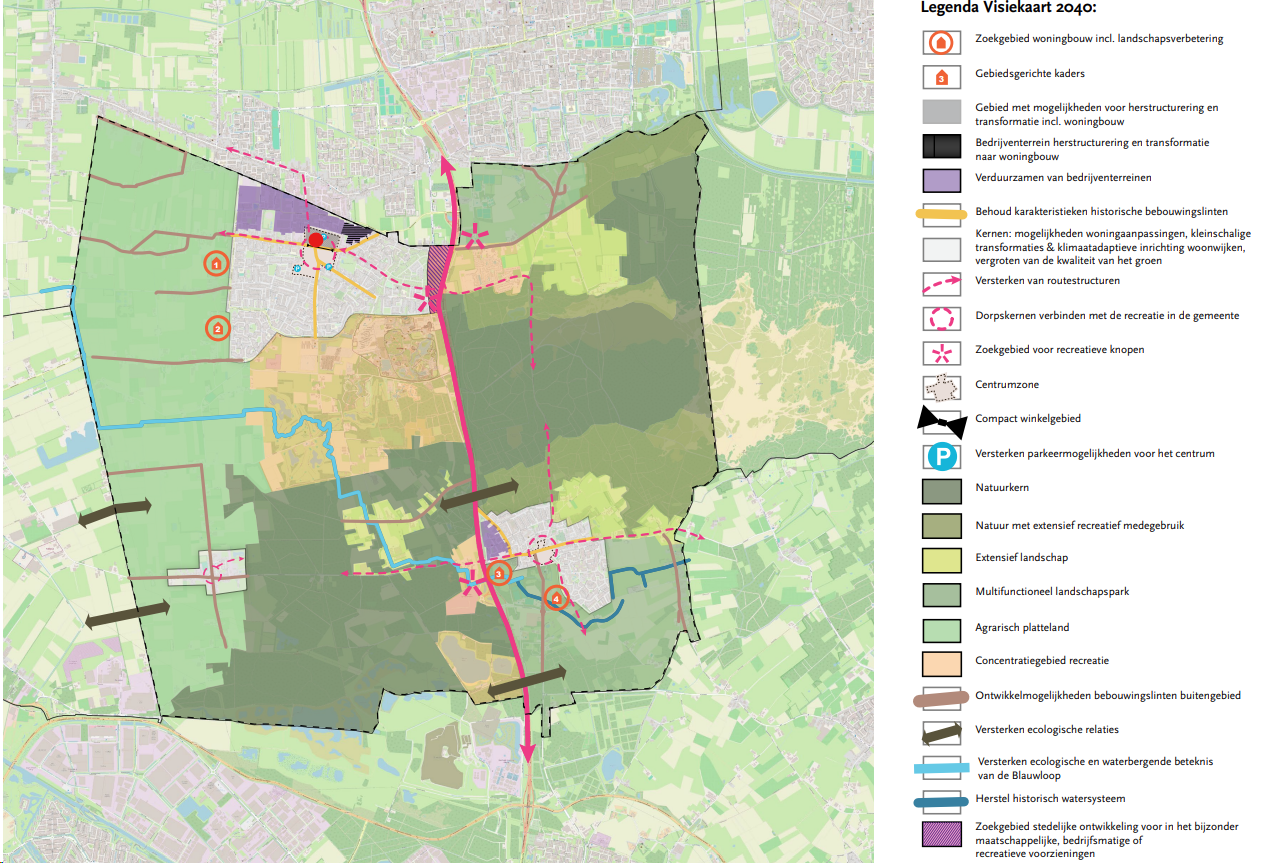Viewport: 1264px width, 863px height.
Task: Click the pink asterisk next to map marker 3
Action: 473,583
